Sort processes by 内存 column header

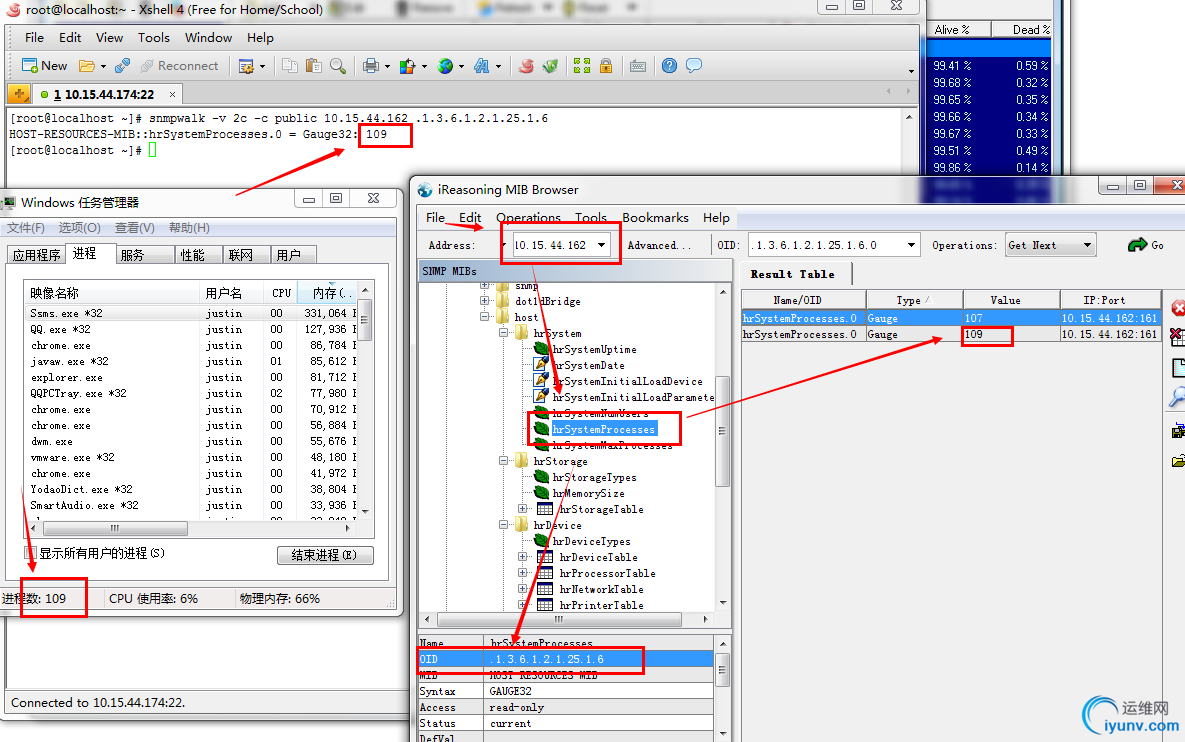(x=327, y=292)
